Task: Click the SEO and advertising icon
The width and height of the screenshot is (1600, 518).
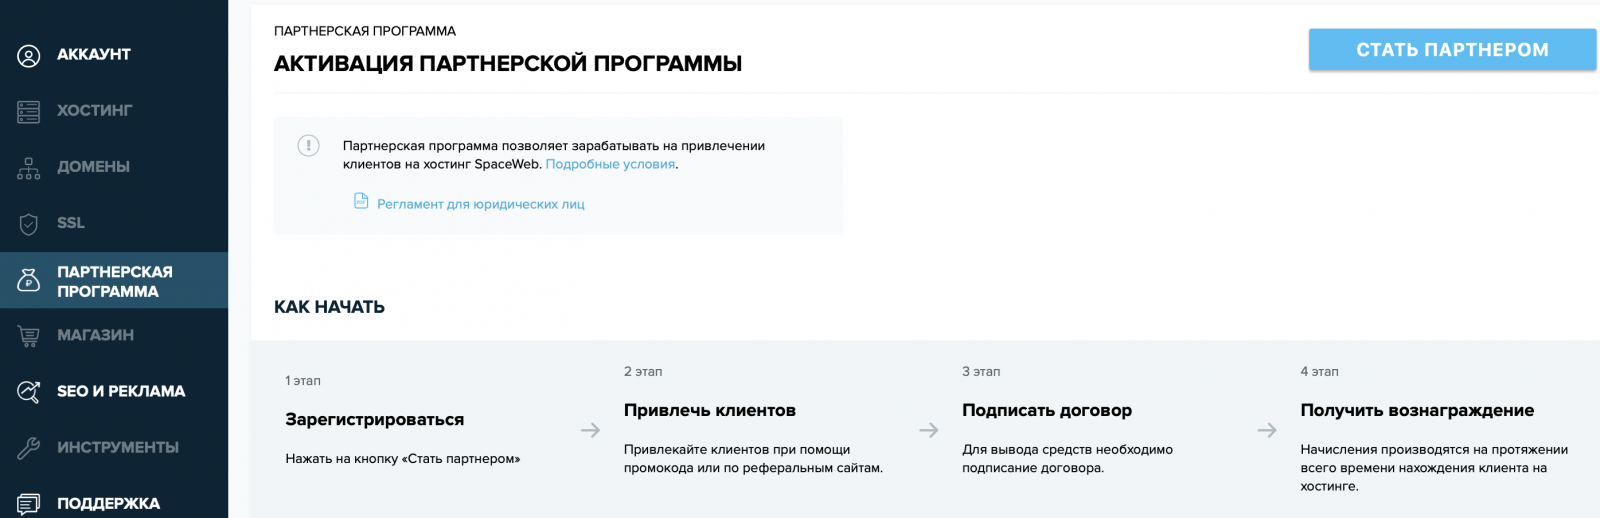Action: 29,392
